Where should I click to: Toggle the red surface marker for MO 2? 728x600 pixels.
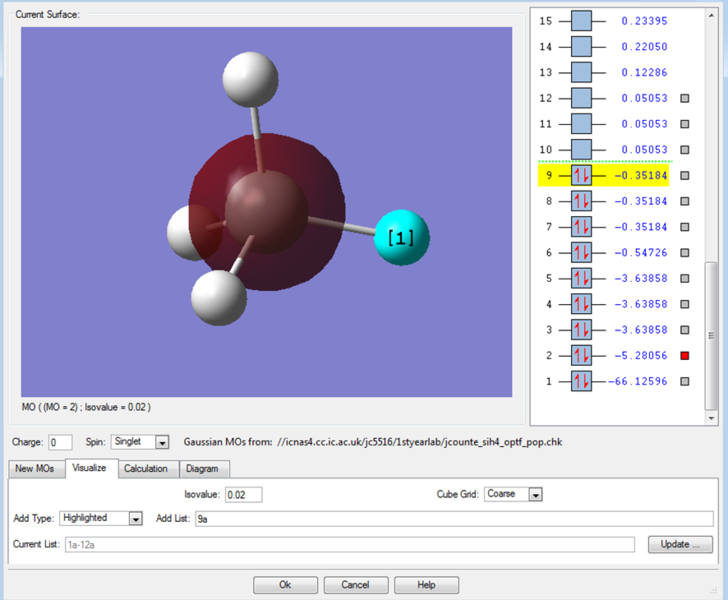pos(685,356)
